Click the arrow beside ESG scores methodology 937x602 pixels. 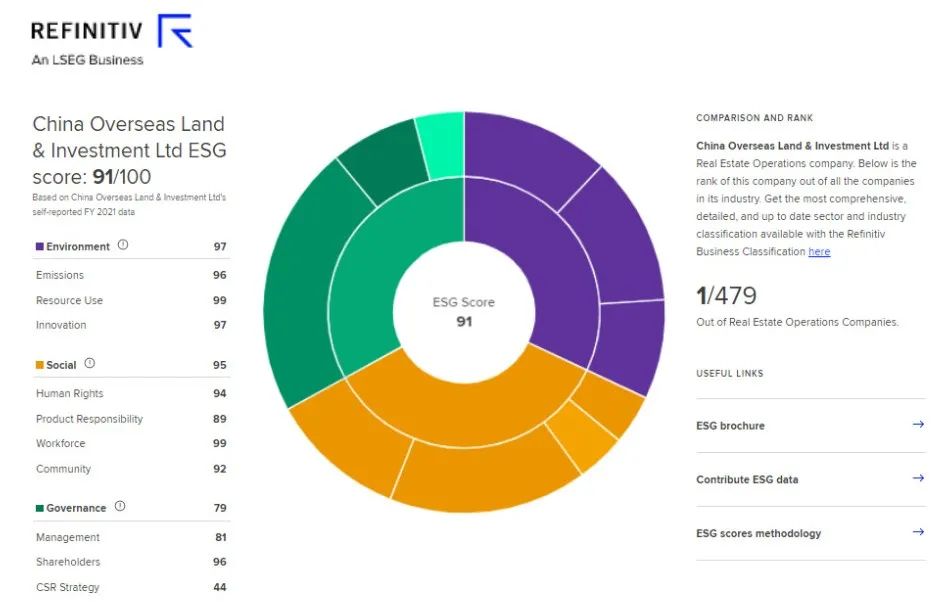(918, 531)
